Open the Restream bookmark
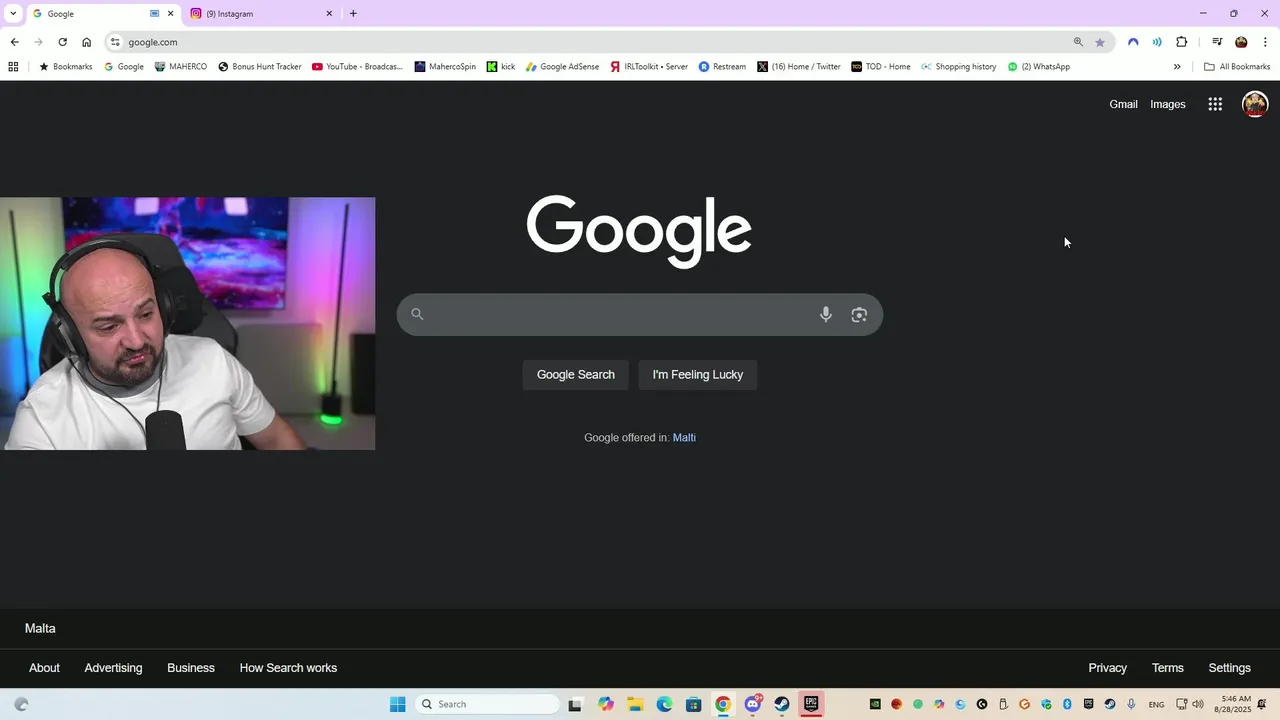 tap(722, 67)
